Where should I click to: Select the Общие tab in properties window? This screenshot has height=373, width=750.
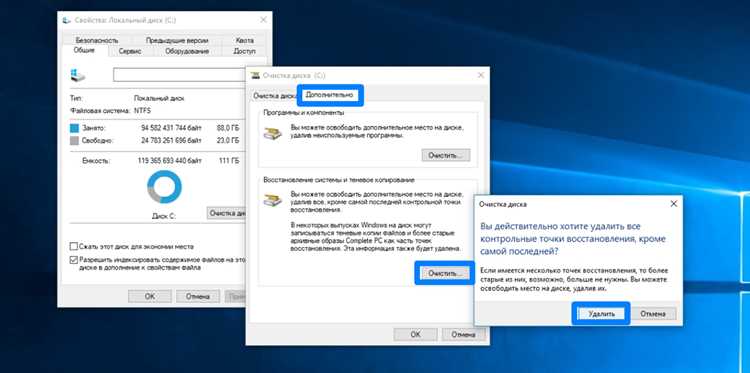click(84, 50)
